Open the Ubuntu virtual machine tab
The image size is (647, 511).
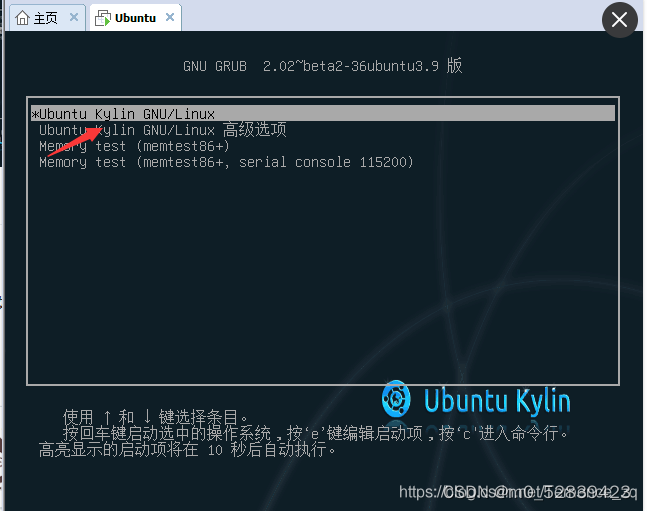pyautogui.click(x=135, y=18)
